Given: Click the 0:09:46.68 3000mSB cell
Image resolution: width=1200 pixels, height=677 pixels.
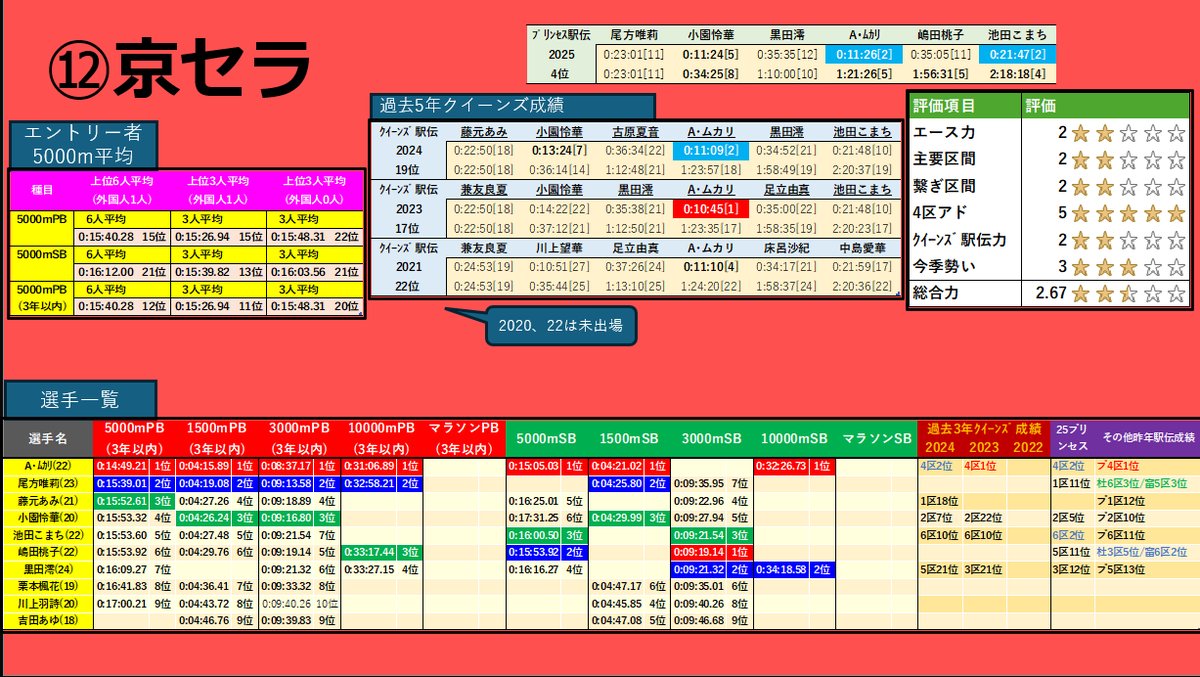Looking at the screenshot, I should coord(698,620).
